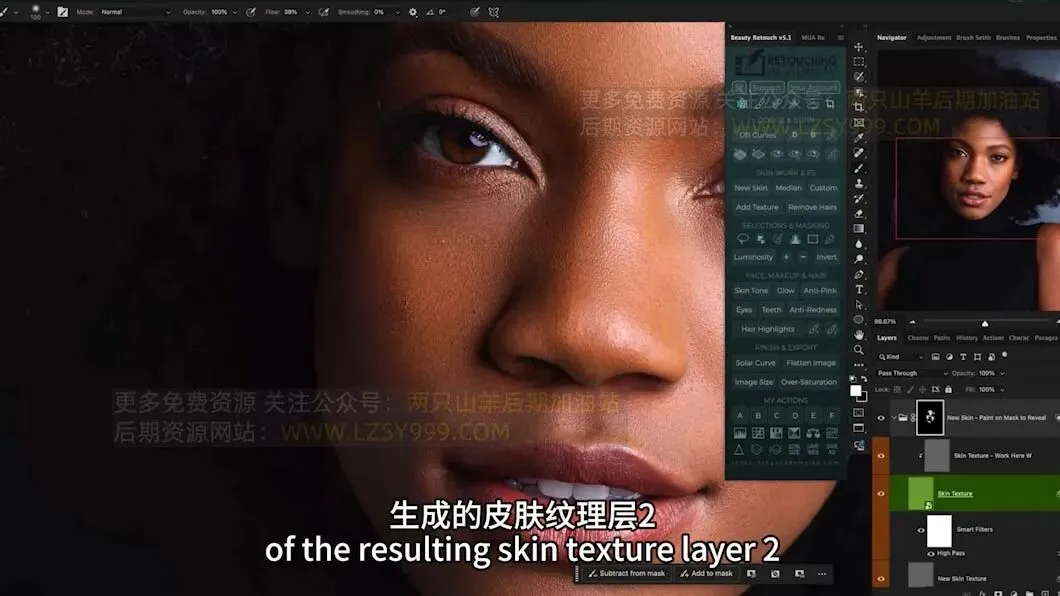
Task: Select the Gradient tool
Action: tap(859, 228)
